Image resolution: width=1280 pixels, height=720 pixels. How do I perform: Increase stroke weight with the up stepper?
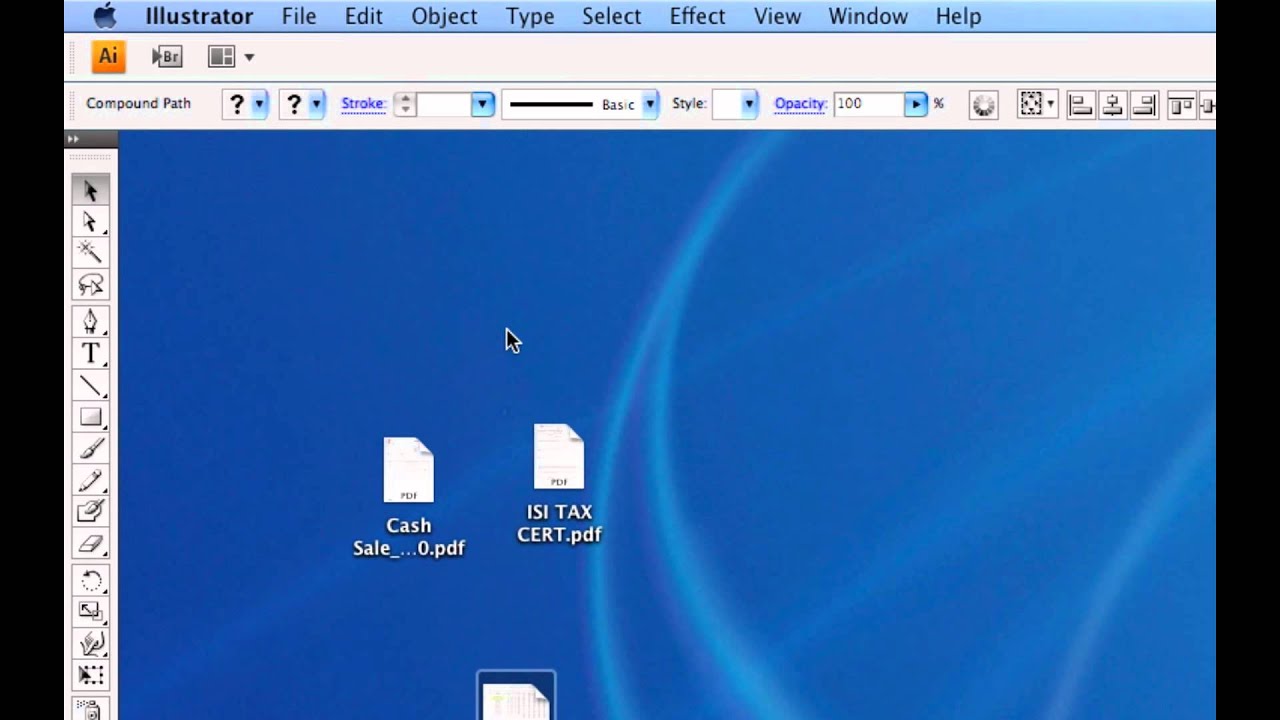click(x=404, y=99)
